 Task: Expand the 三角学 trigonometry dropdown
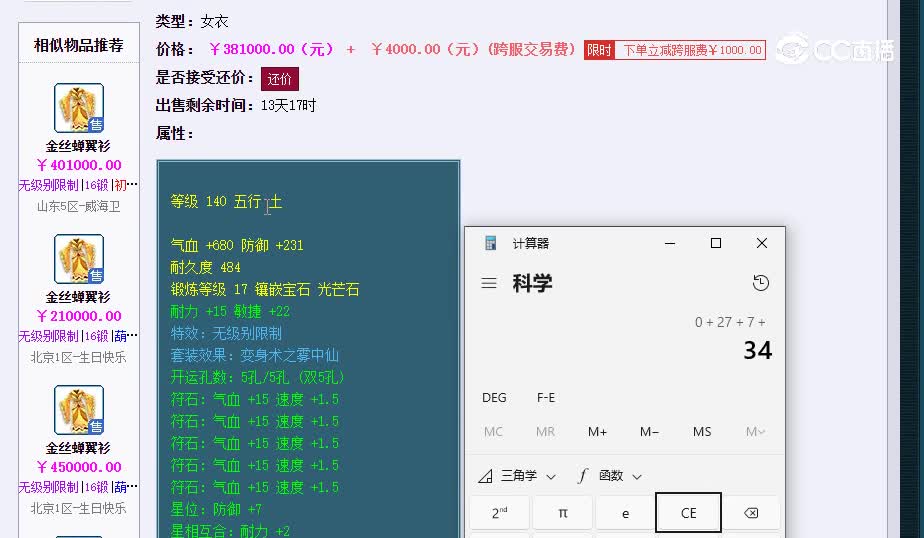pyautogui.click(x=517, y=476)
